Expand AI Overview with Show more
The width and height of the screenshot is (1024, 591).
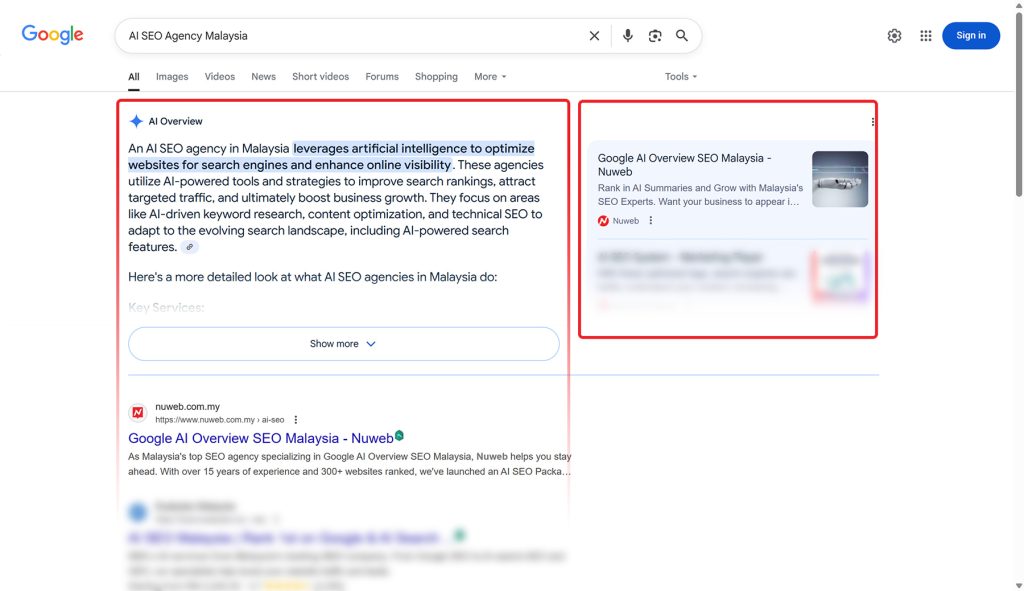344,343
